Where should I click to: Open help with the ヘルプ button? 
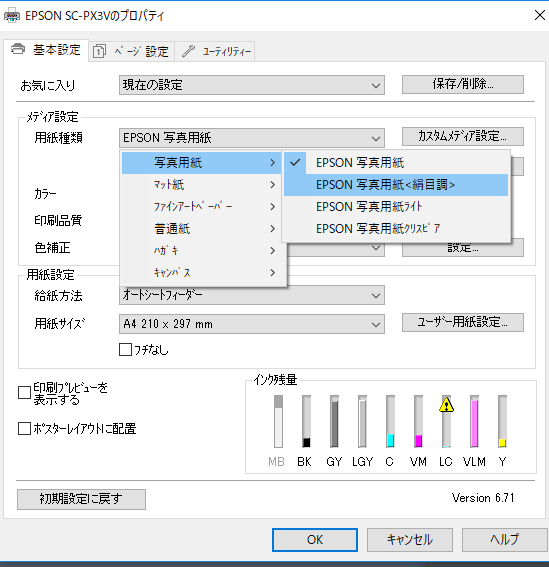point(505,540)
